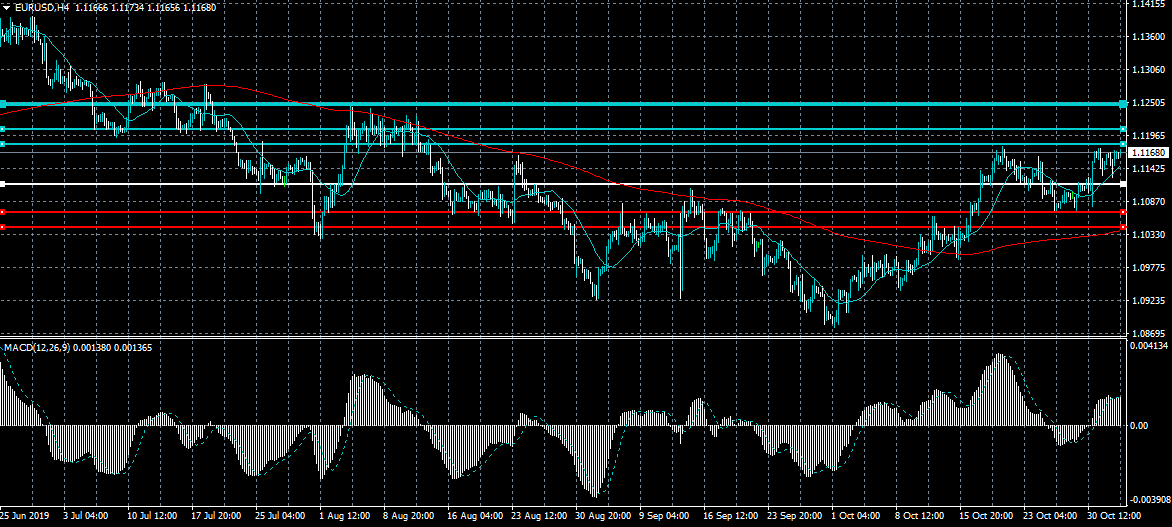Click the 0.00 MACD zero level label
Image resolution: width=1172 pixels, height=527 pixels.
(x=1141, y=425)
